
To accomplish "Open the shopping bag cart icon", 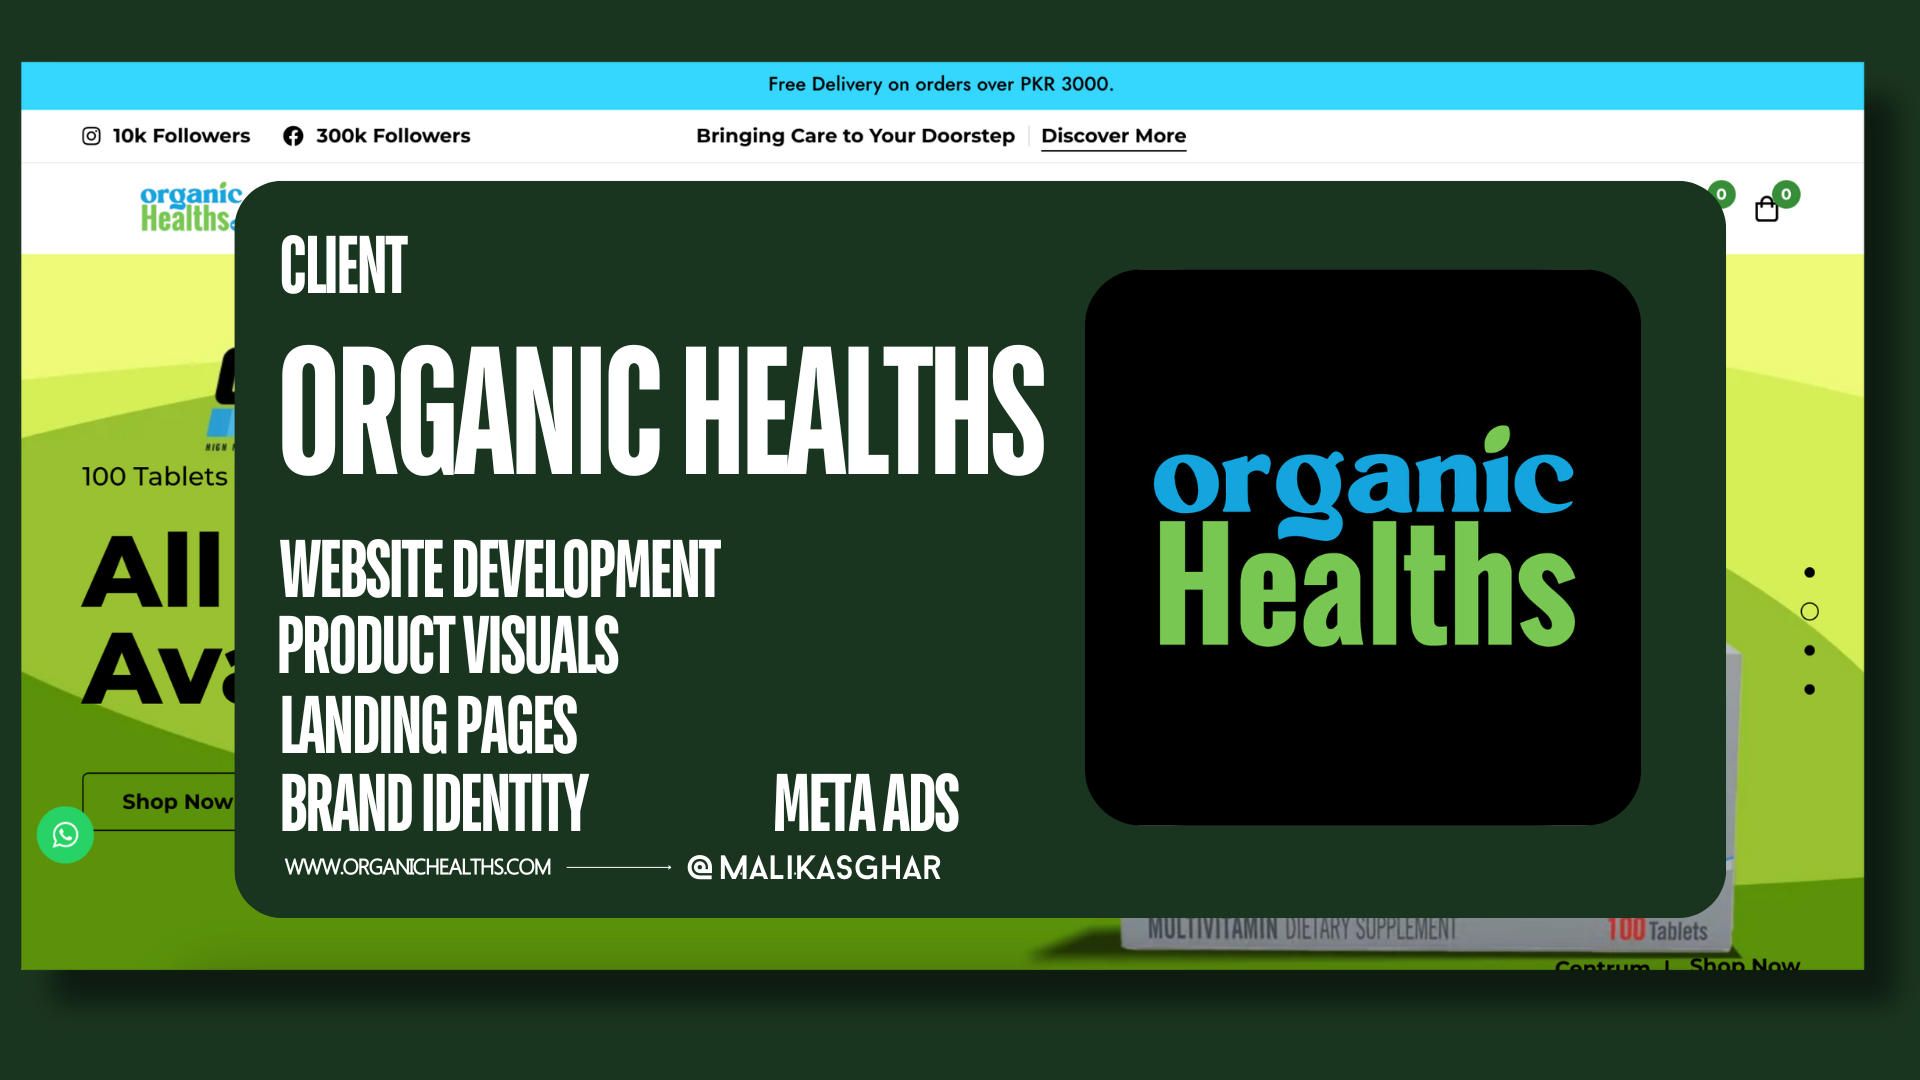I will [x=1766, y=209].
